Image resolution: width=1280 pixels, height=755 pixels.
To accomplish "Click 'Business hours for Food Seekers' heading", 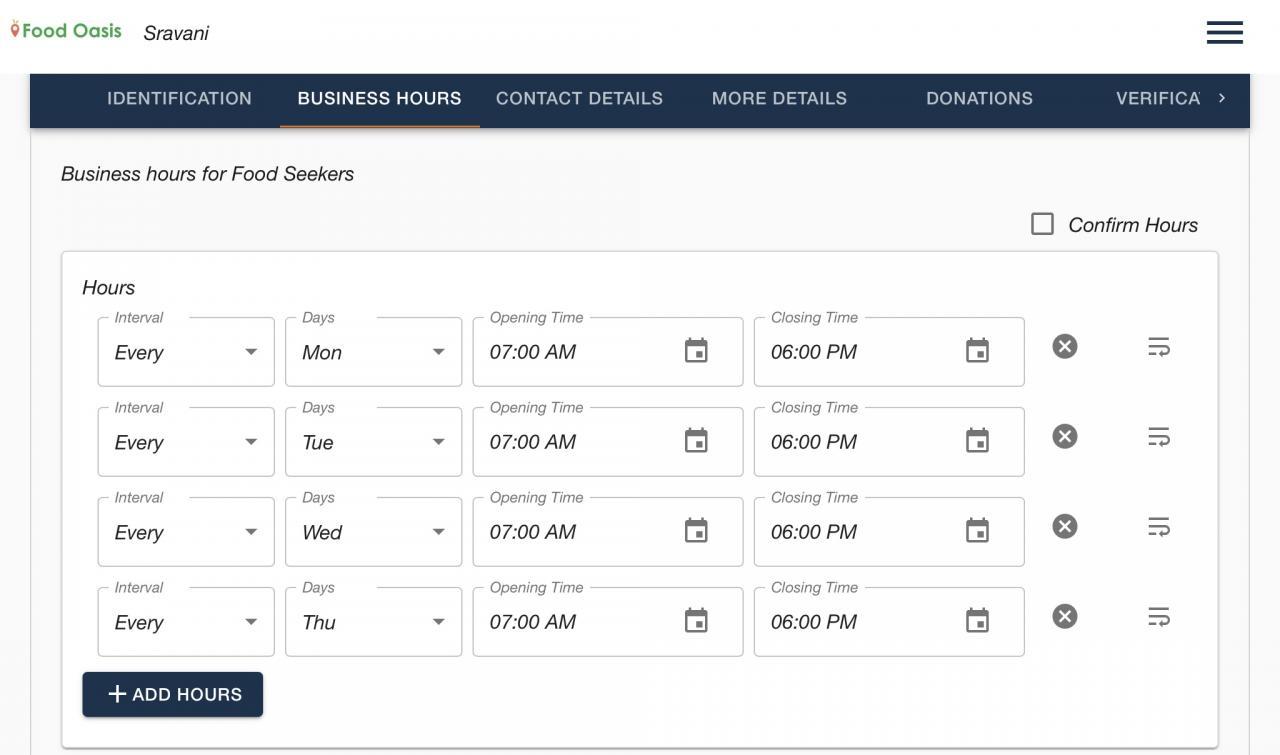I will point(208,174).
